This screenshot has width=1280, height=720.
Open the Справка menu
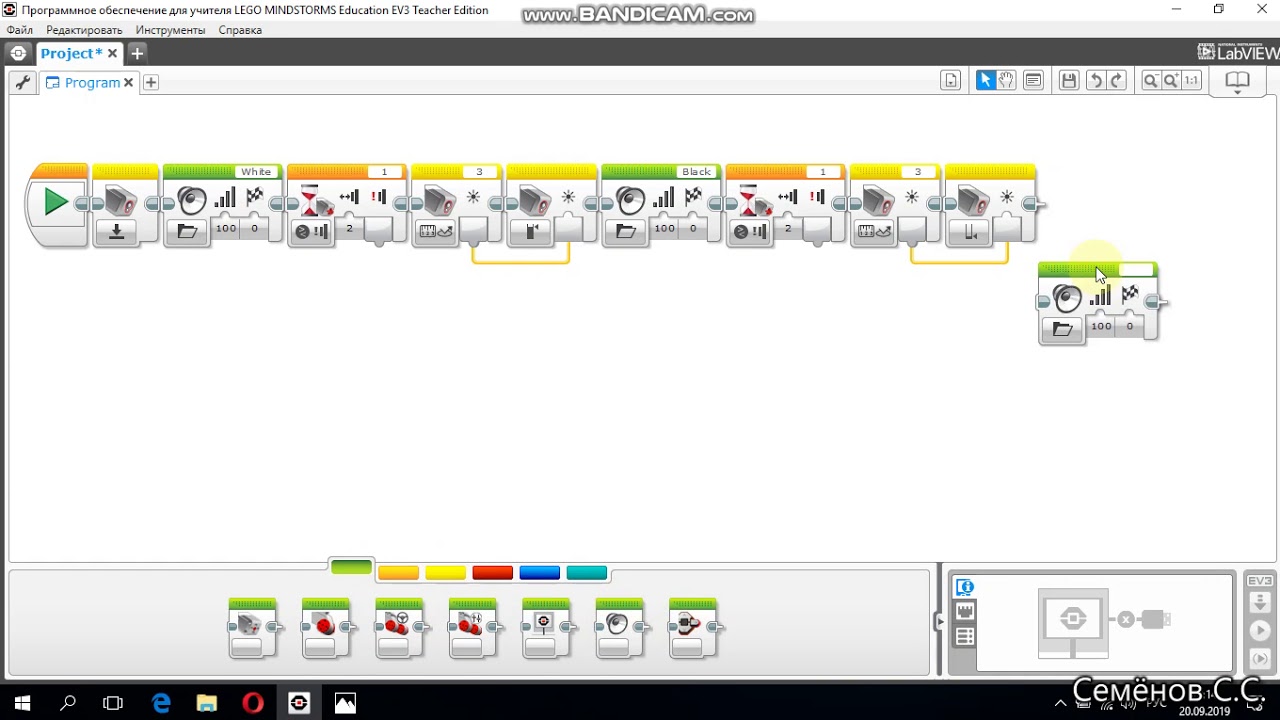pos(240,30)
